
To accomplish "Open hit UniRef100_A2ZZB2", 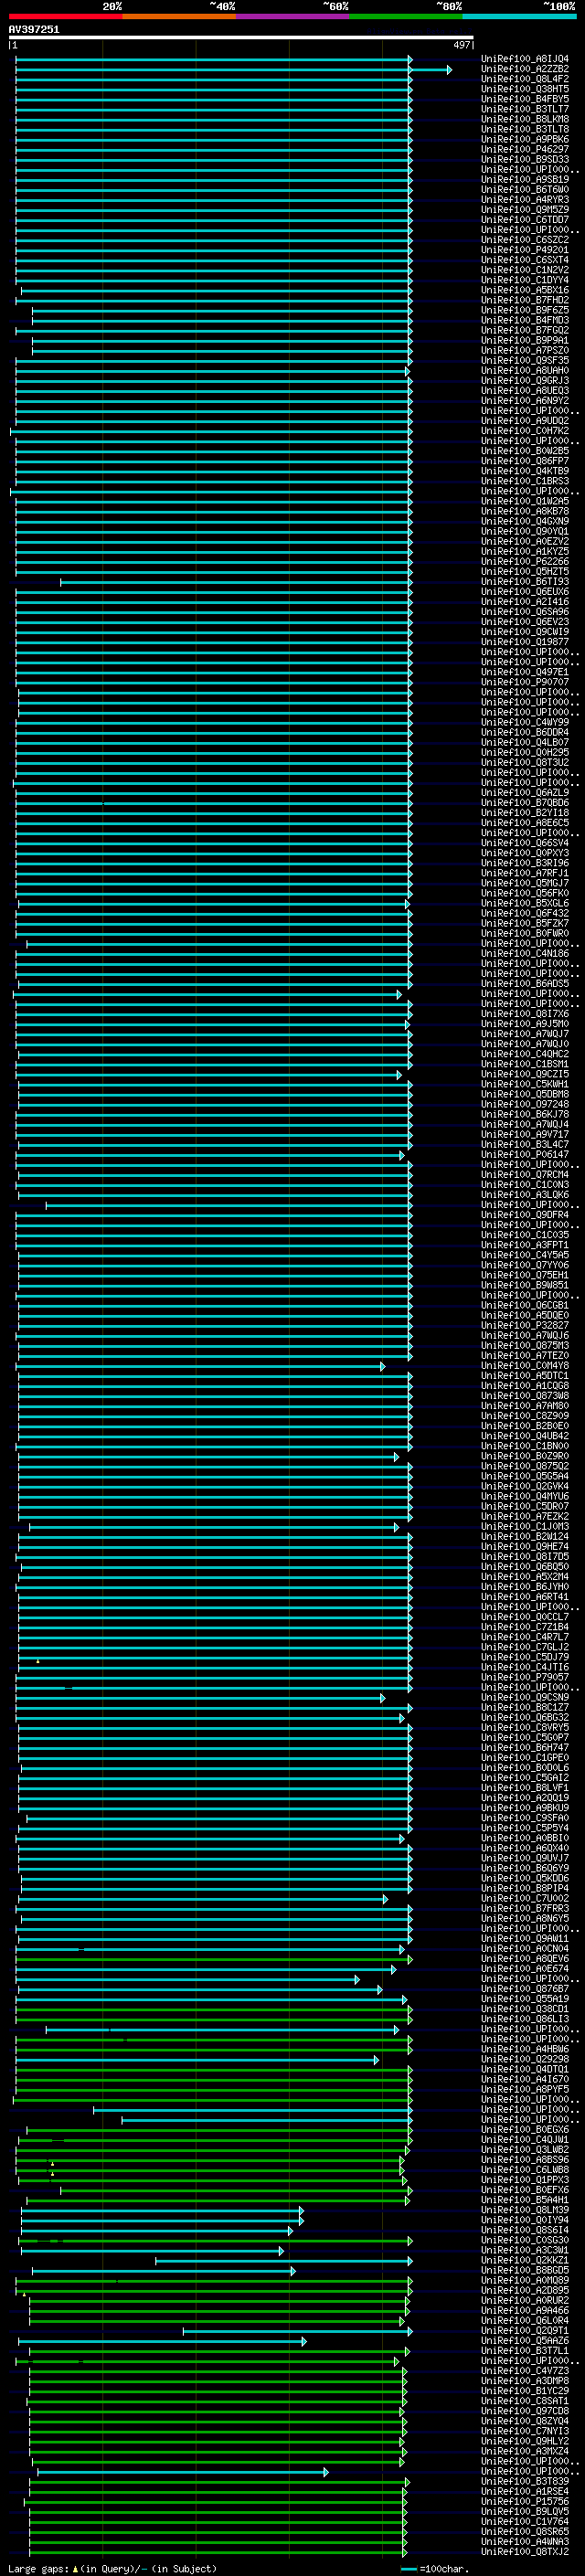I will click(525, 69).
